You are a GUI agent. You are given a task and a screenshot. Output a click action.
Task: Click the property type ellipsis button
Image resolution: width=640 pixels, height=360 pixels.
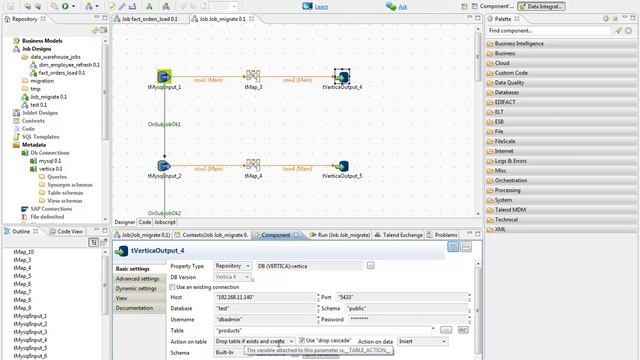tap(370, 266)
